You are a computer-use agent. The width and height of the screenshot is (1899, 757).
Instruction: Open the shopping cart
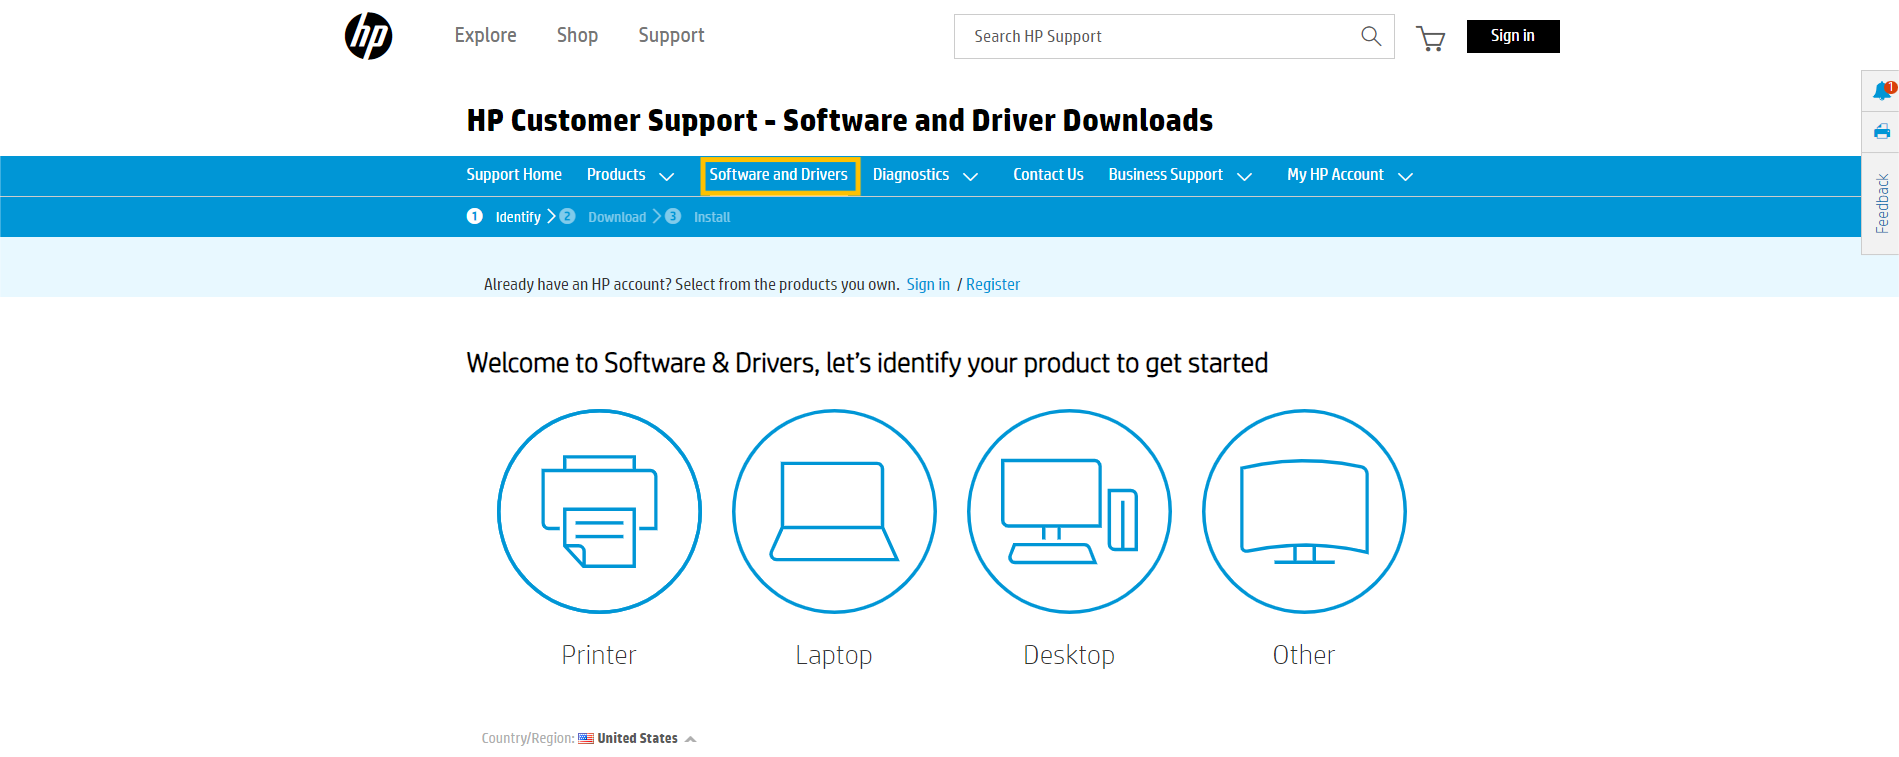pyautogui.click(x=1431, y=38)
